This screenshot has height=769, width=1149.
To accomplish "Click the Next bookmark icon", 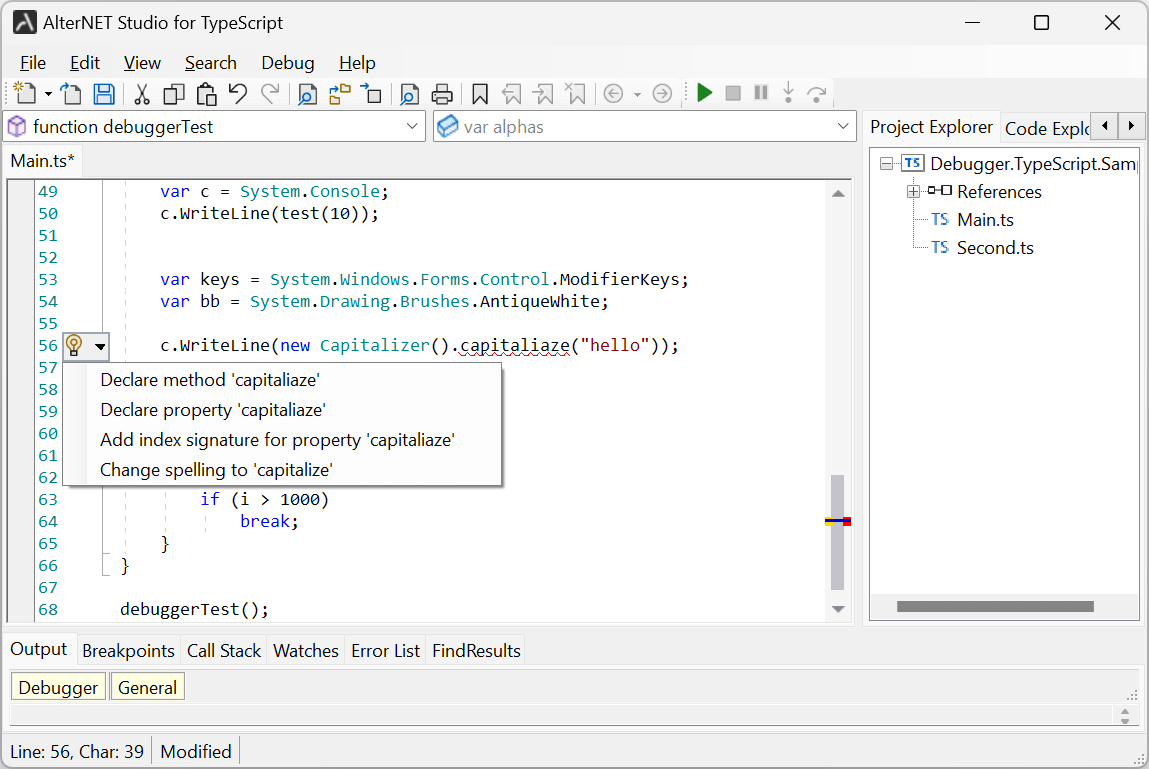I will click(544, 94).
